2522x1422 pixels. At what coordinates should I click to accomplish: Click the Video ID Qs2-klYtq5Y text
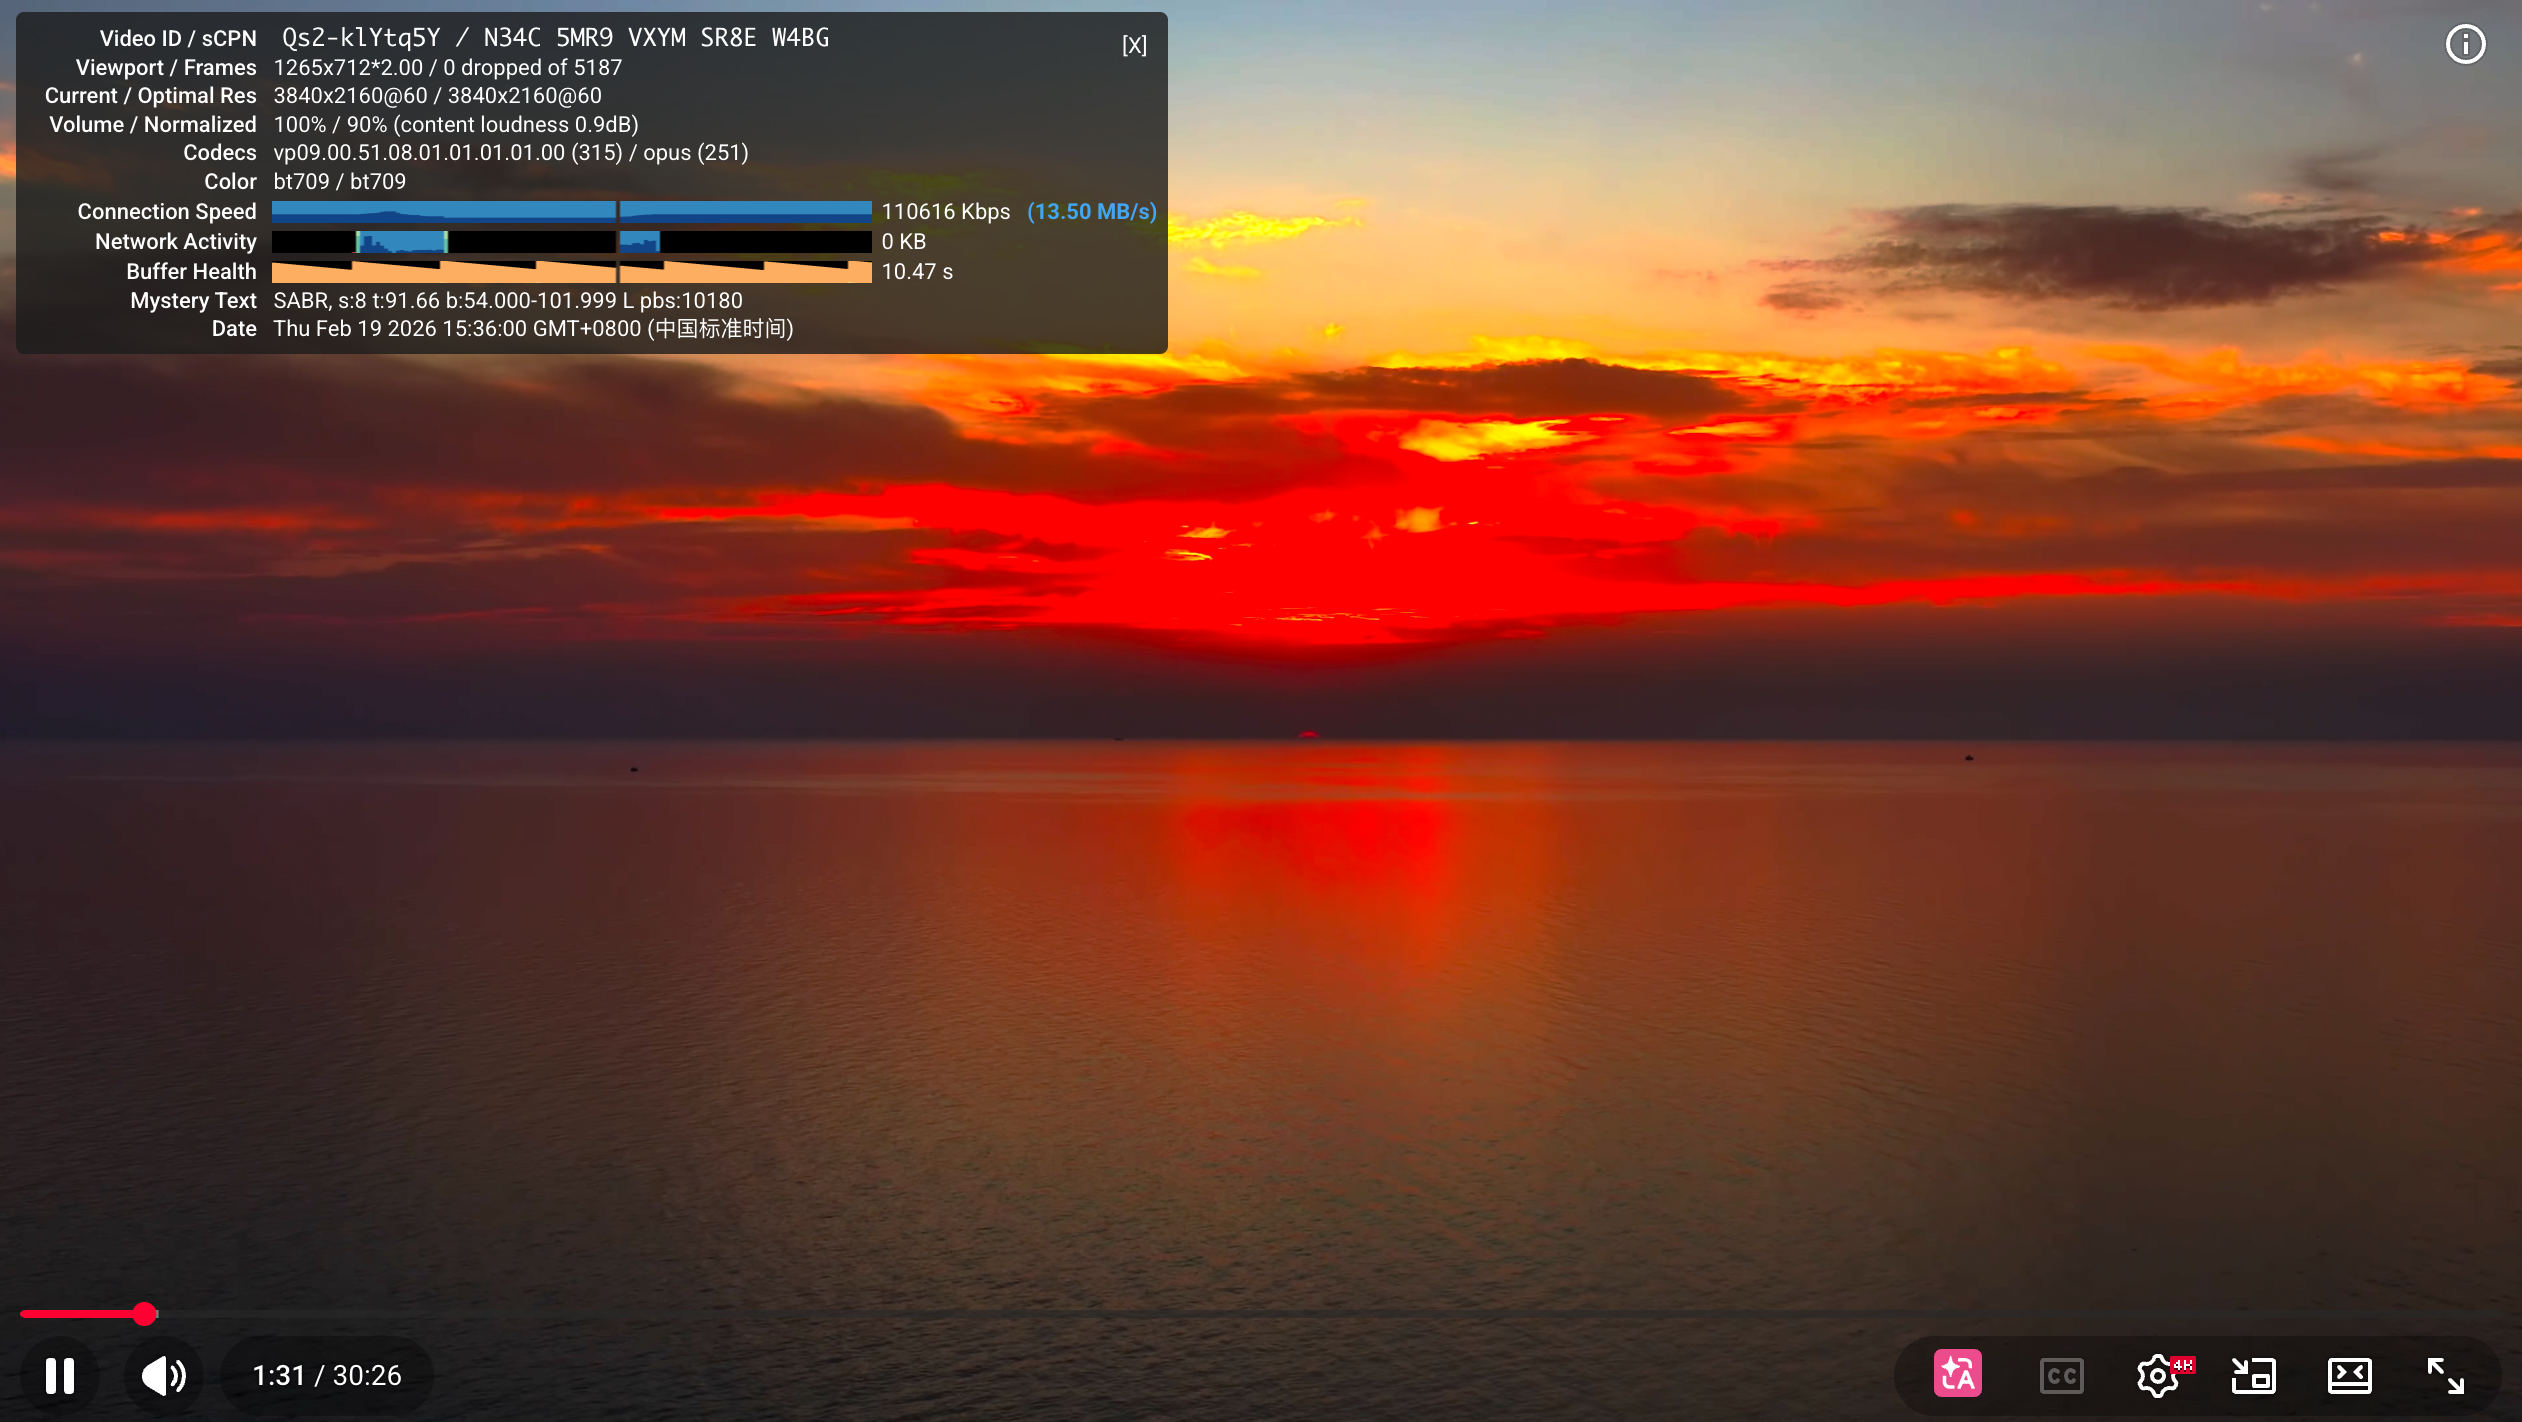pos(361,38)
